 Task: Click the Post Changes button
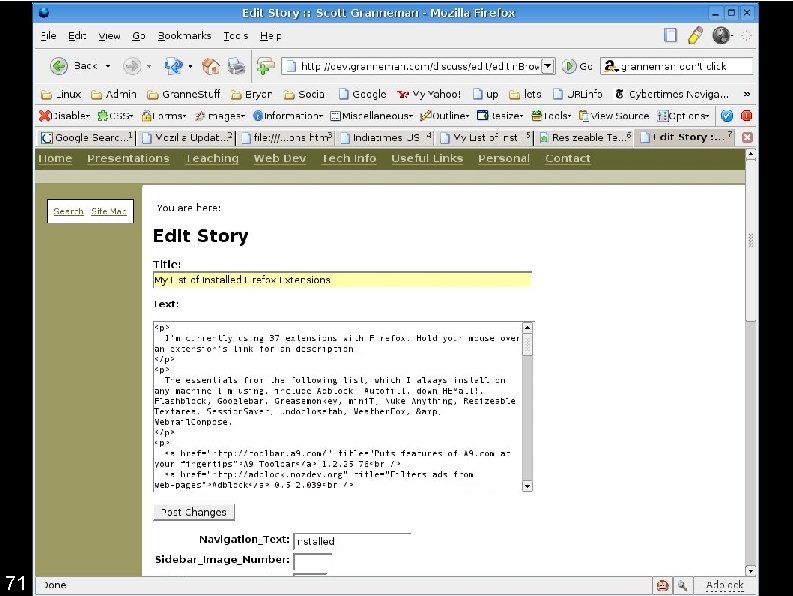coord(194,512)
